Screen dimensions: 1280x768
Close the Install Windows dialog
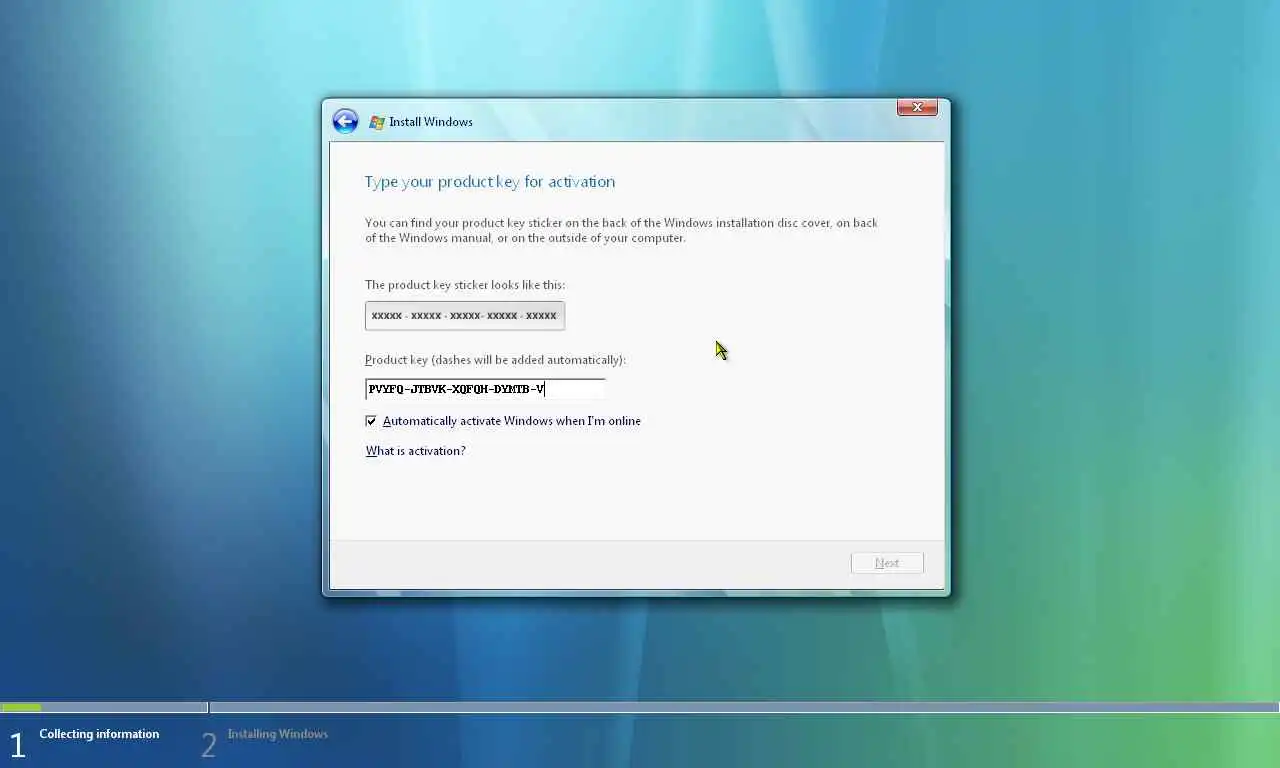coord(917,107)
